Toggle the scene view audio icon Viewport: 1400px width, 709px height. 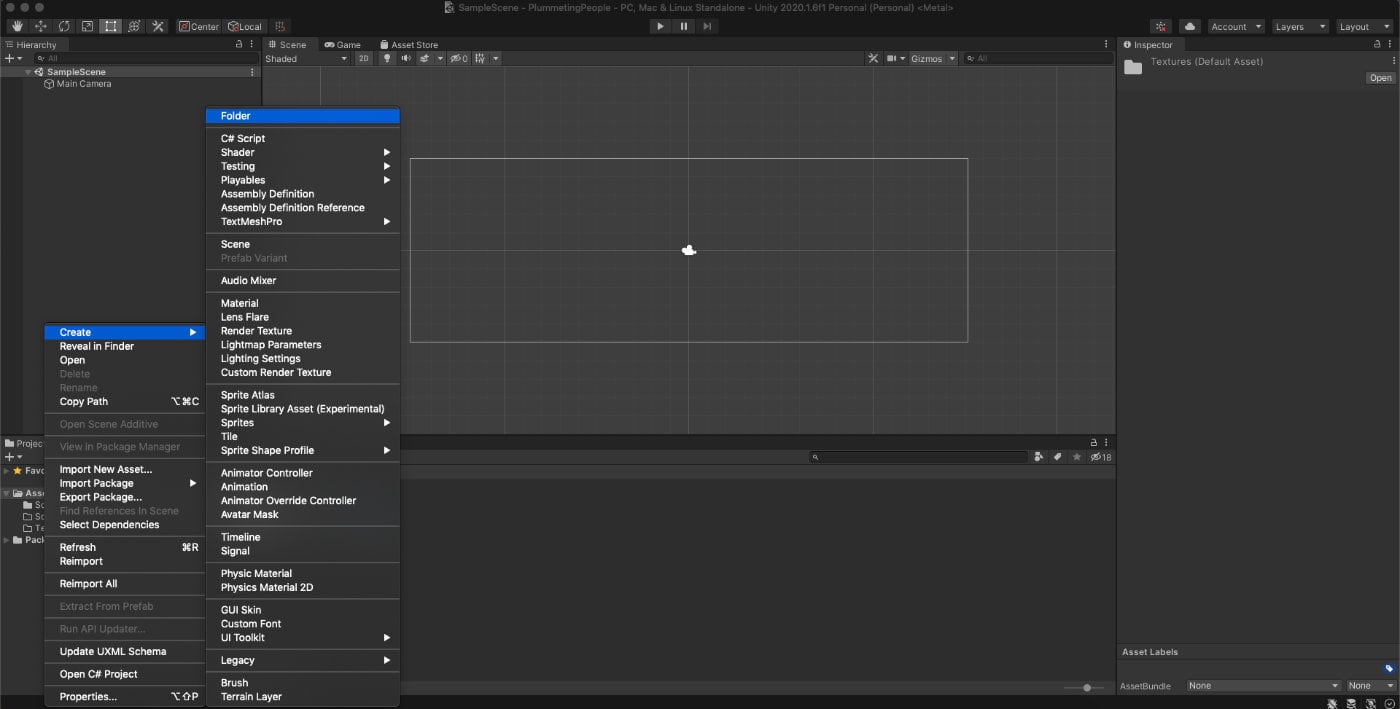(x=406, y=58)
